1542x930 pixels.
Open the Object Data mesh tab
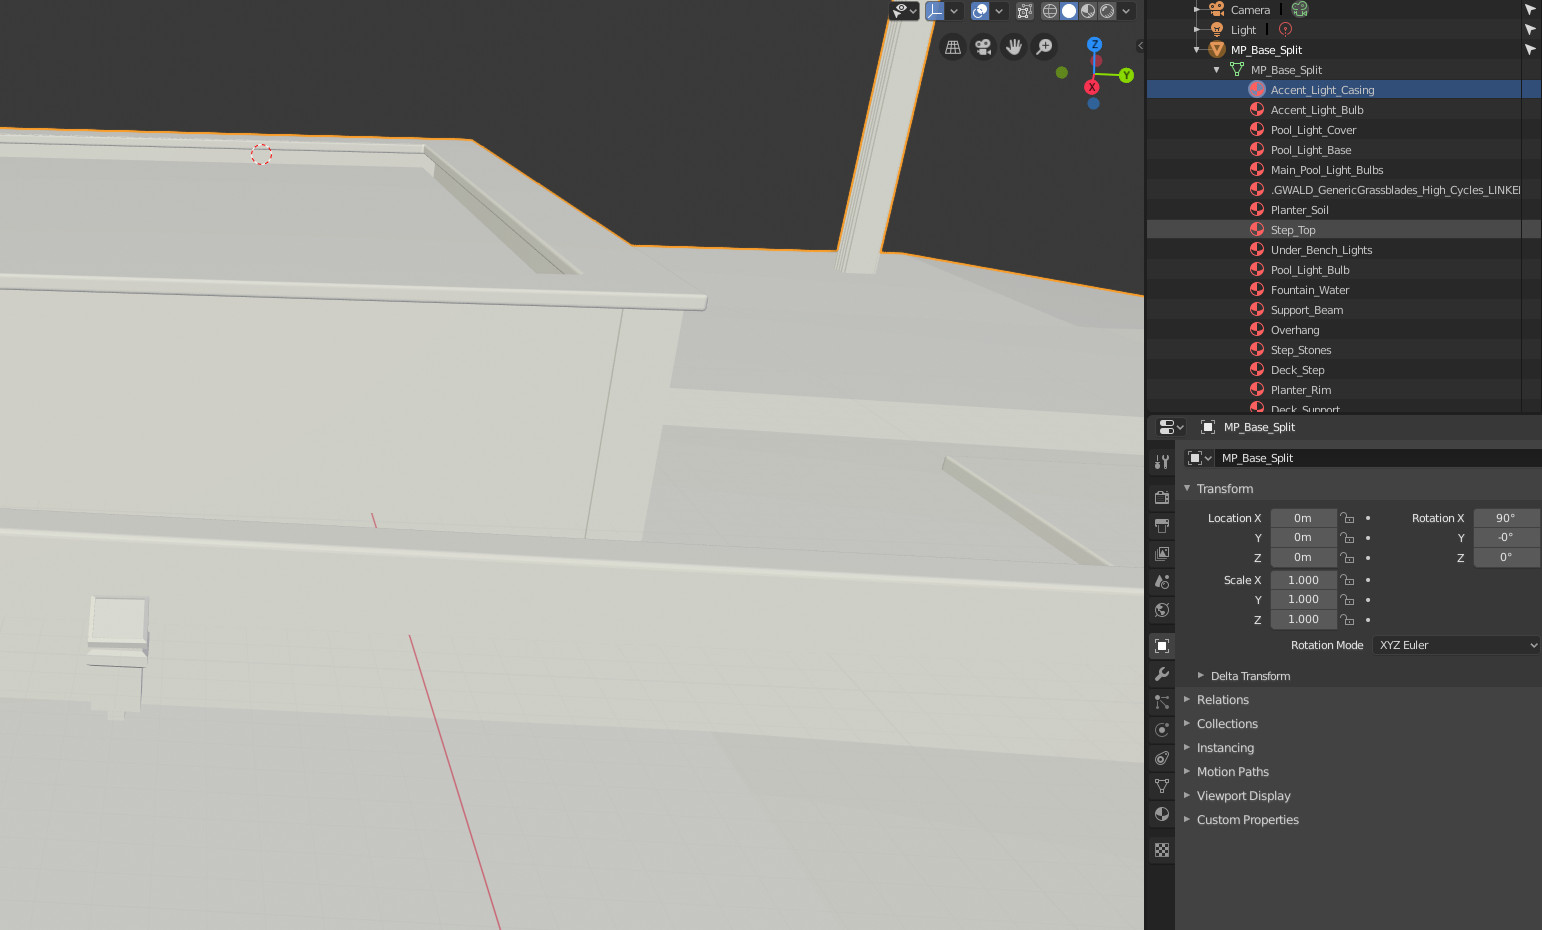click(x=1161, y=786)
